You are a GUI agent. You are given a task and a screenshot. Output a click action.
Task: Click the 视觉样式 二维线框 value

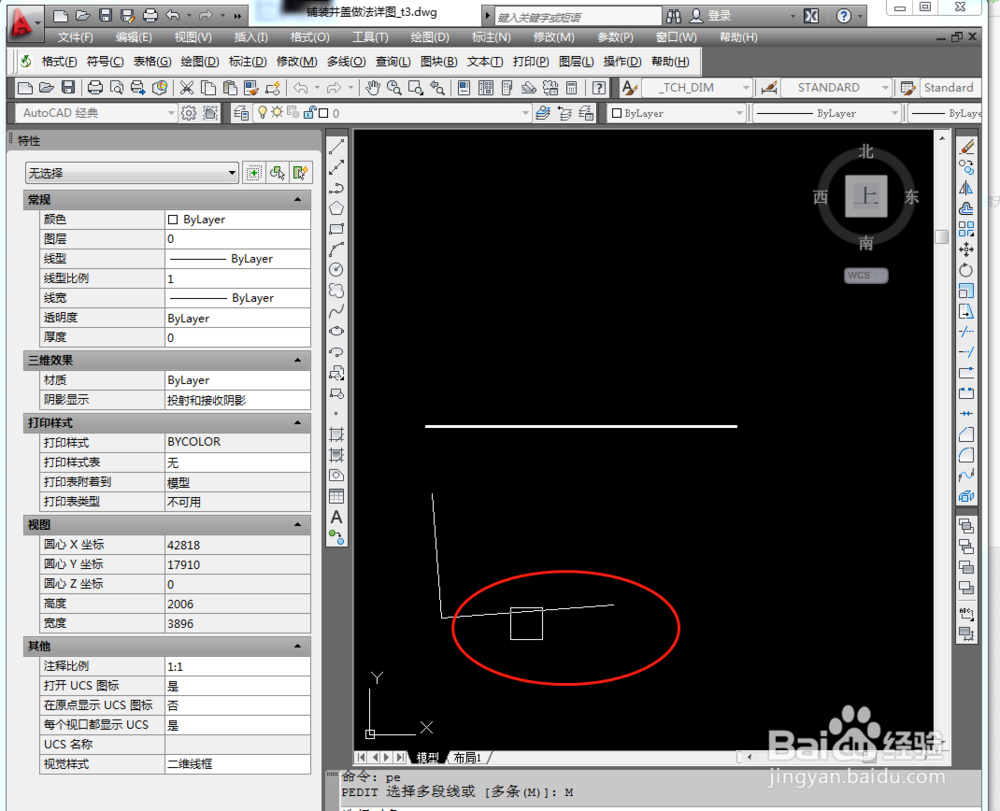pyautogui.click(x=237, y=764)
